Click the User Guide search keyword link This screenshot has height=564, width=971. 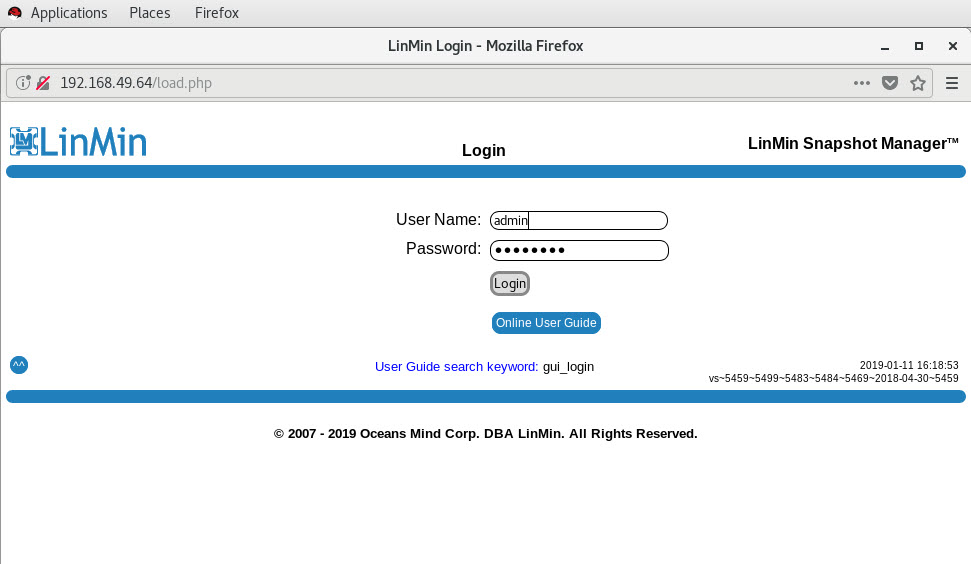point(456,367)
